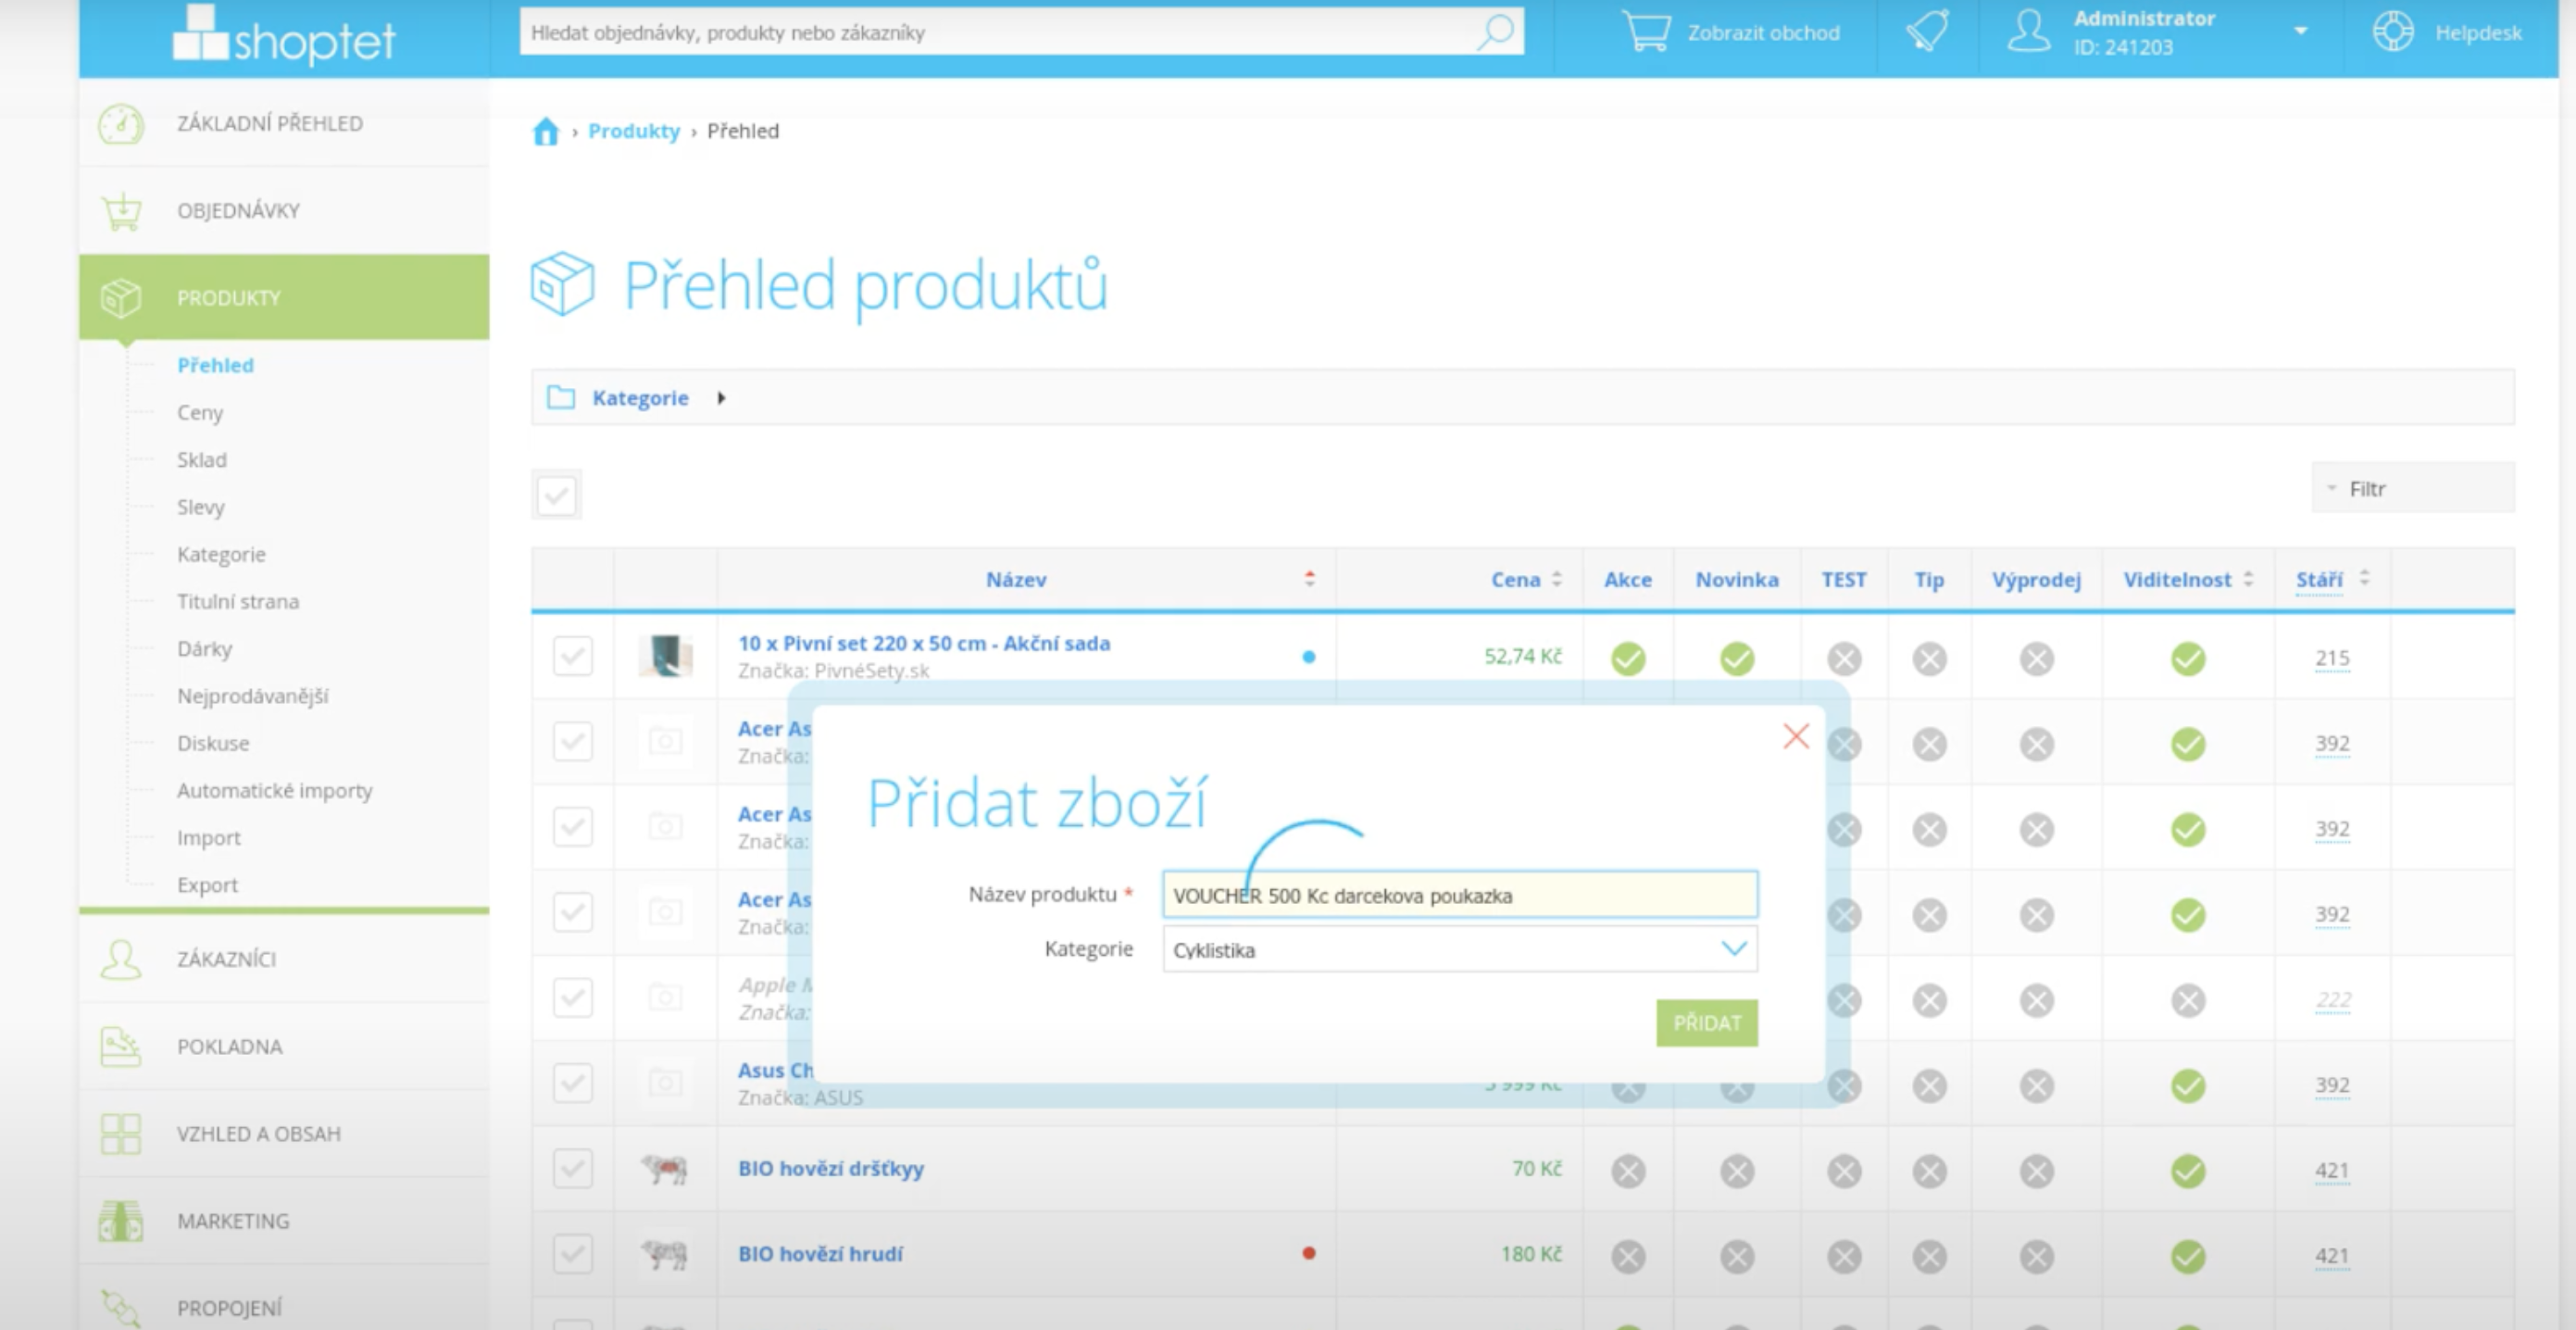This screenshot has width=2576, height=1330.
Task: Expand the Filtr panel
Action: point(2412,488)
